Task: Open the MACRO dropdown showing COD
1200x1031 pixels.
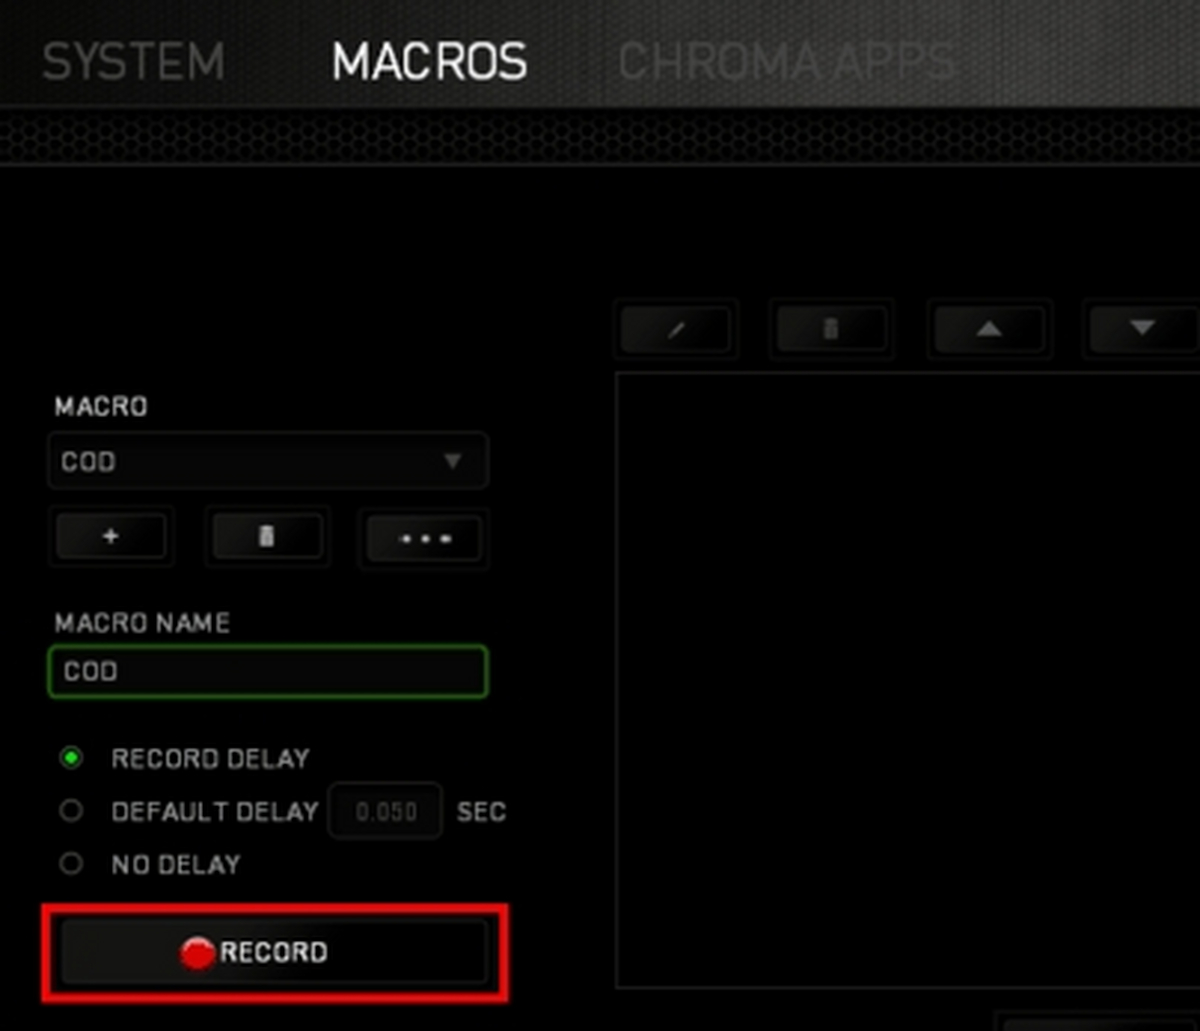Action: pos(268,461)
